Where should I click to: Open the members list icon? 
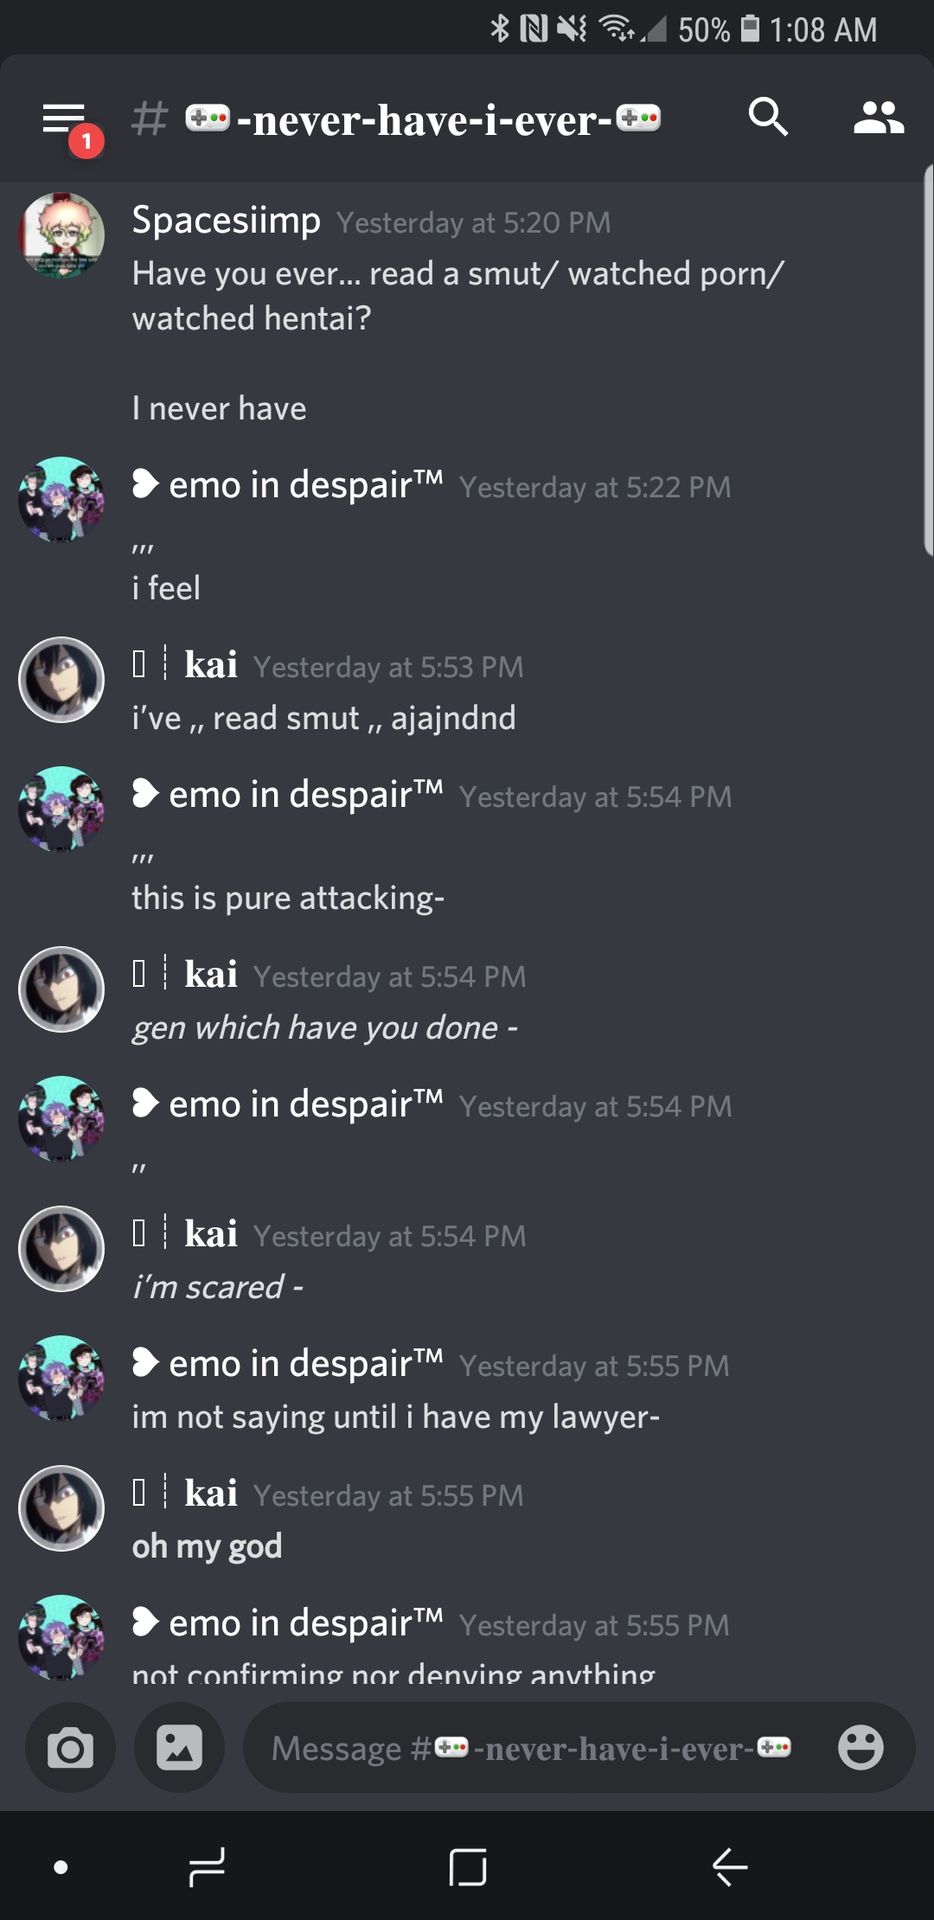click(x=879, y=118)
